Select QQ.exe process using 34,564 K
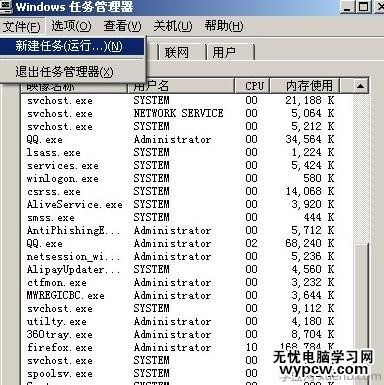The width and height of the screenshot is (384, 385). coord(187,139)
